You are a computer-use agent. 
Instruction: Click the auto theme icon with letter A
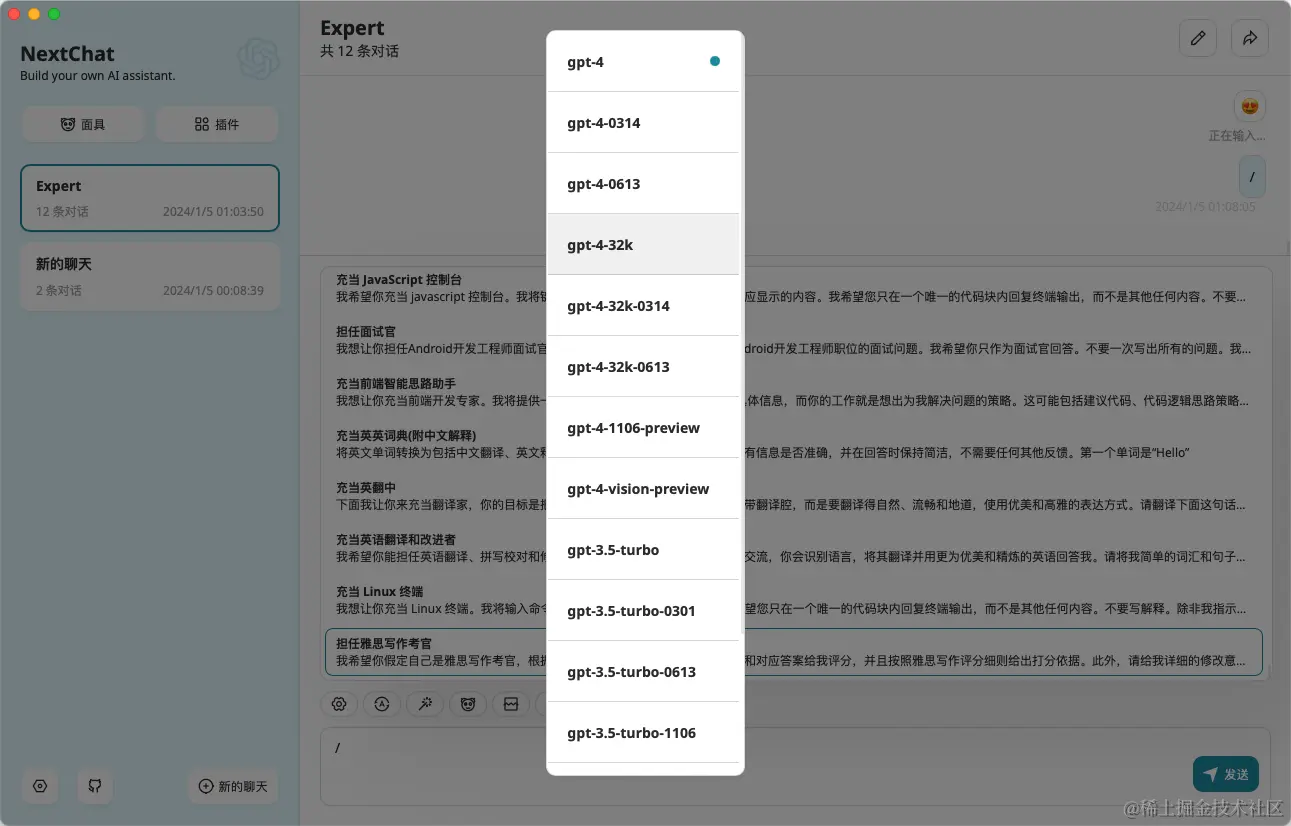point(382,704)
